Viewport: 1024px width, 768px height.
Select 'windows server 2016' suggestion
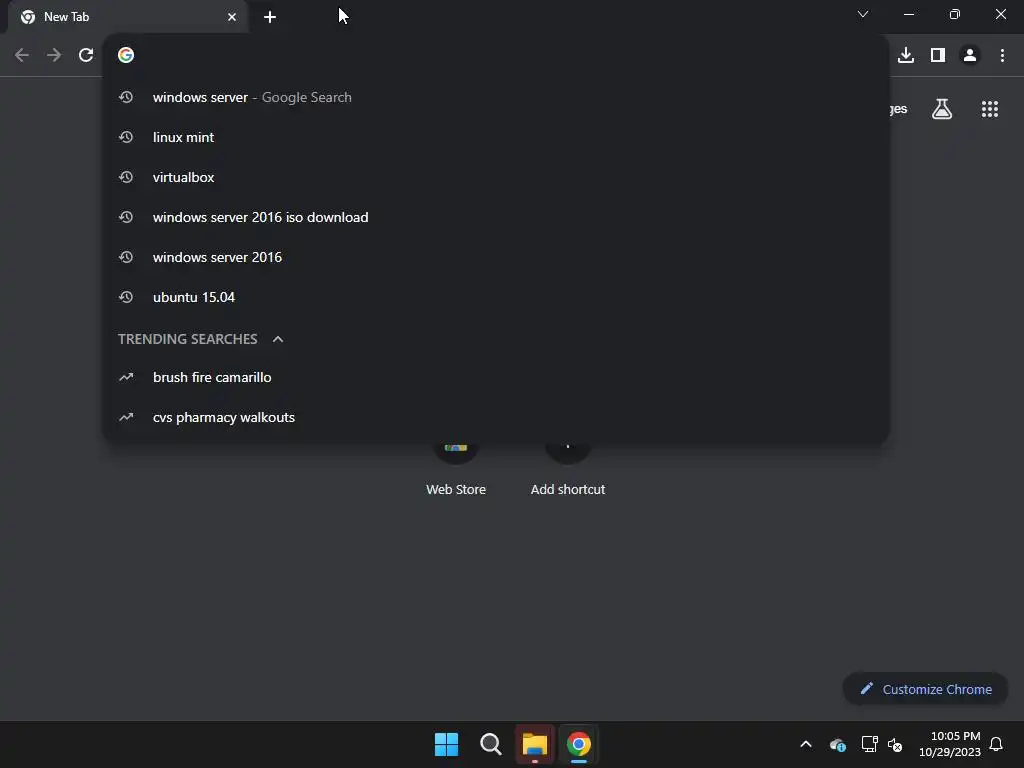pos(496,257)
